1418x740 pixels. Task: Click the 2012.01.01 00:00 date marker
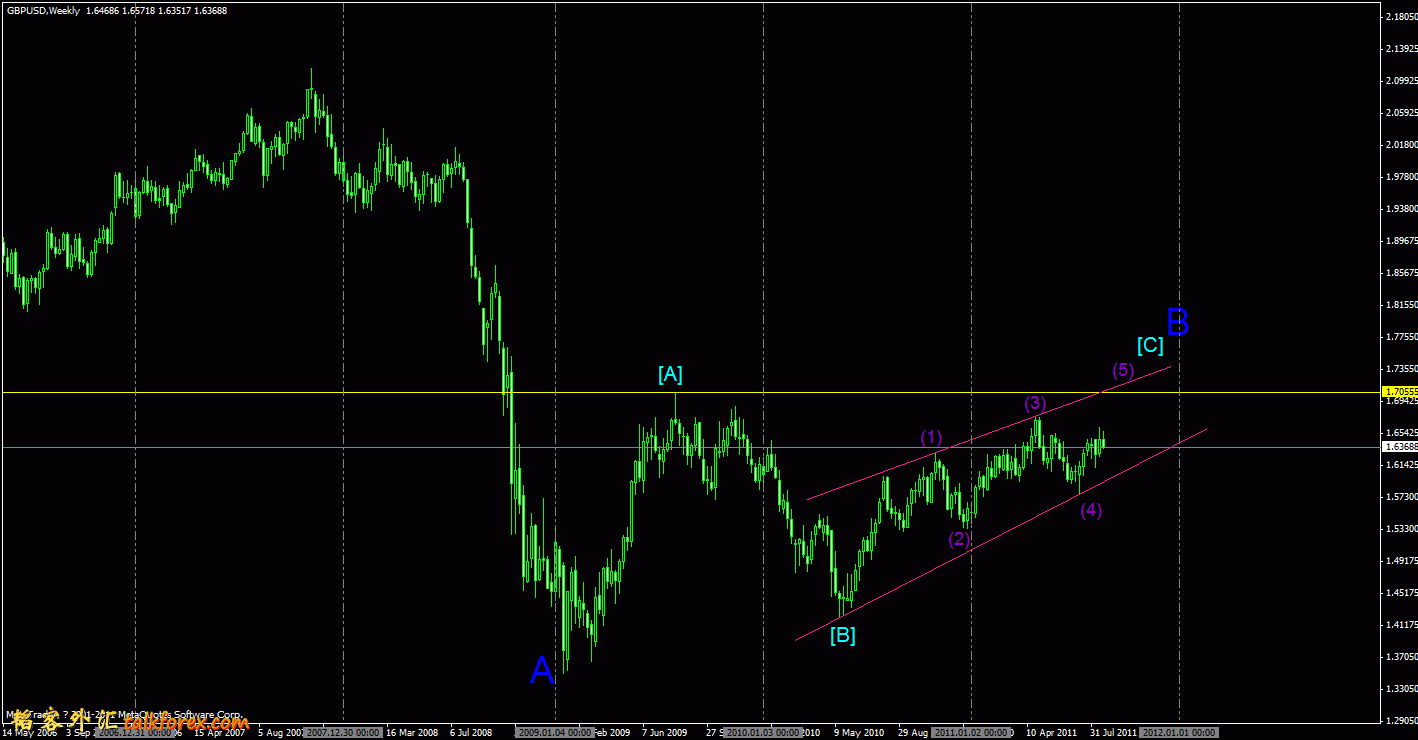[1179, 733]
